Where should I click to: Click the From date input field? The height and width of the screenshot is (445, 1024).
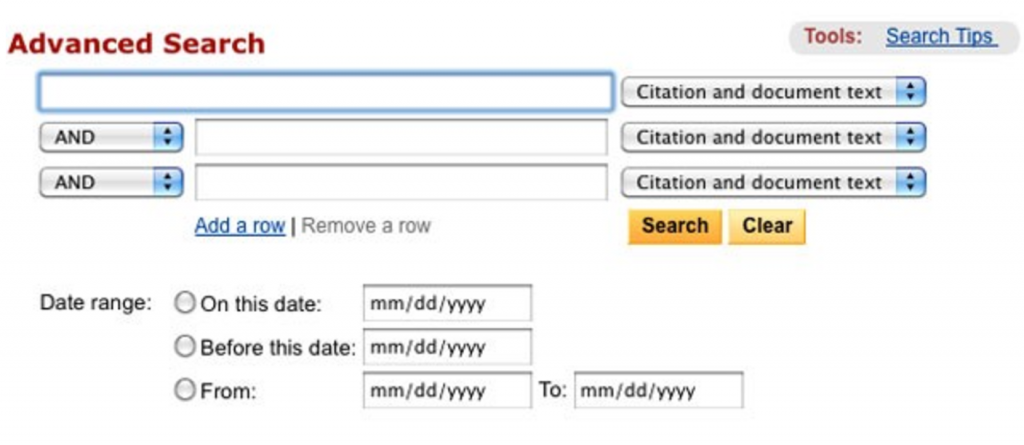pyautogui.click(x=447, y=391)
